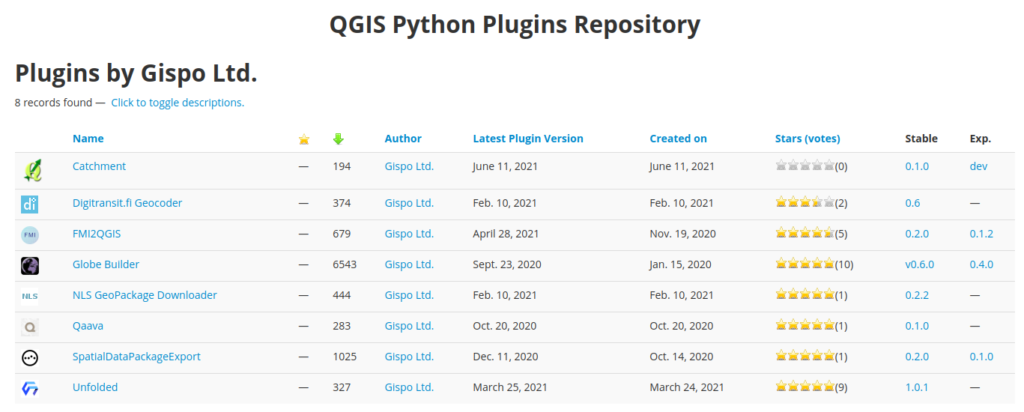1024x412 pixels.
Task: Download FMI2QGIS stable version 0.2.0
Action: 917,234
